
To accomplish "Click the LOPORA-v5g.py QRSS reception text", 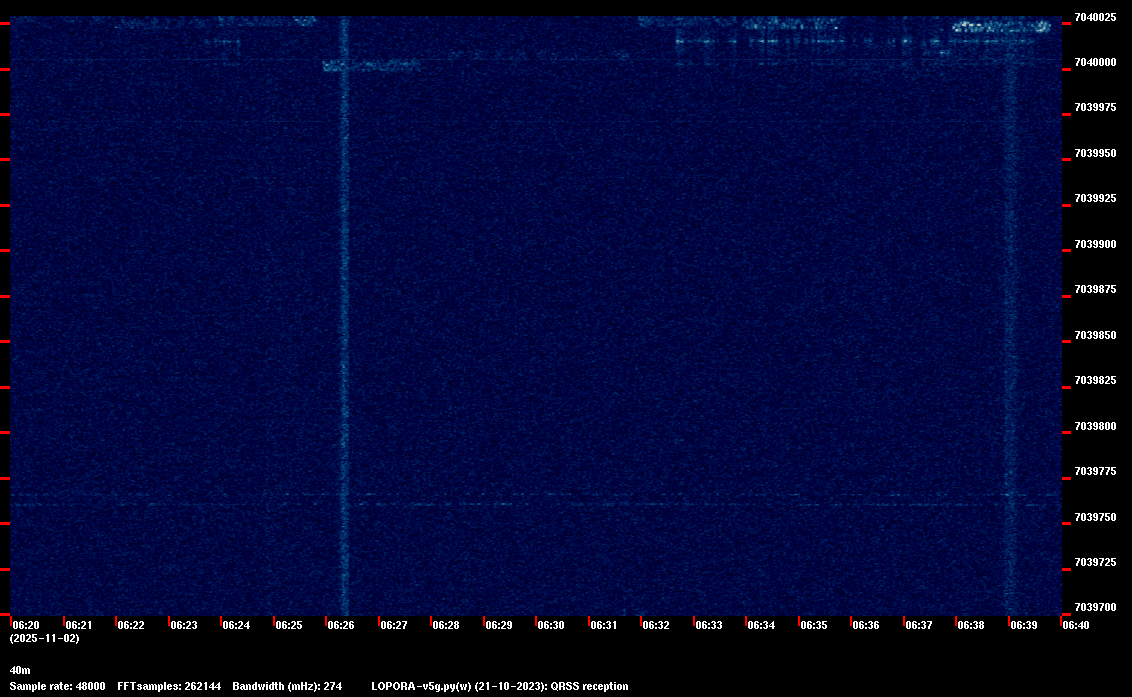I will click(x=500, y=687).
